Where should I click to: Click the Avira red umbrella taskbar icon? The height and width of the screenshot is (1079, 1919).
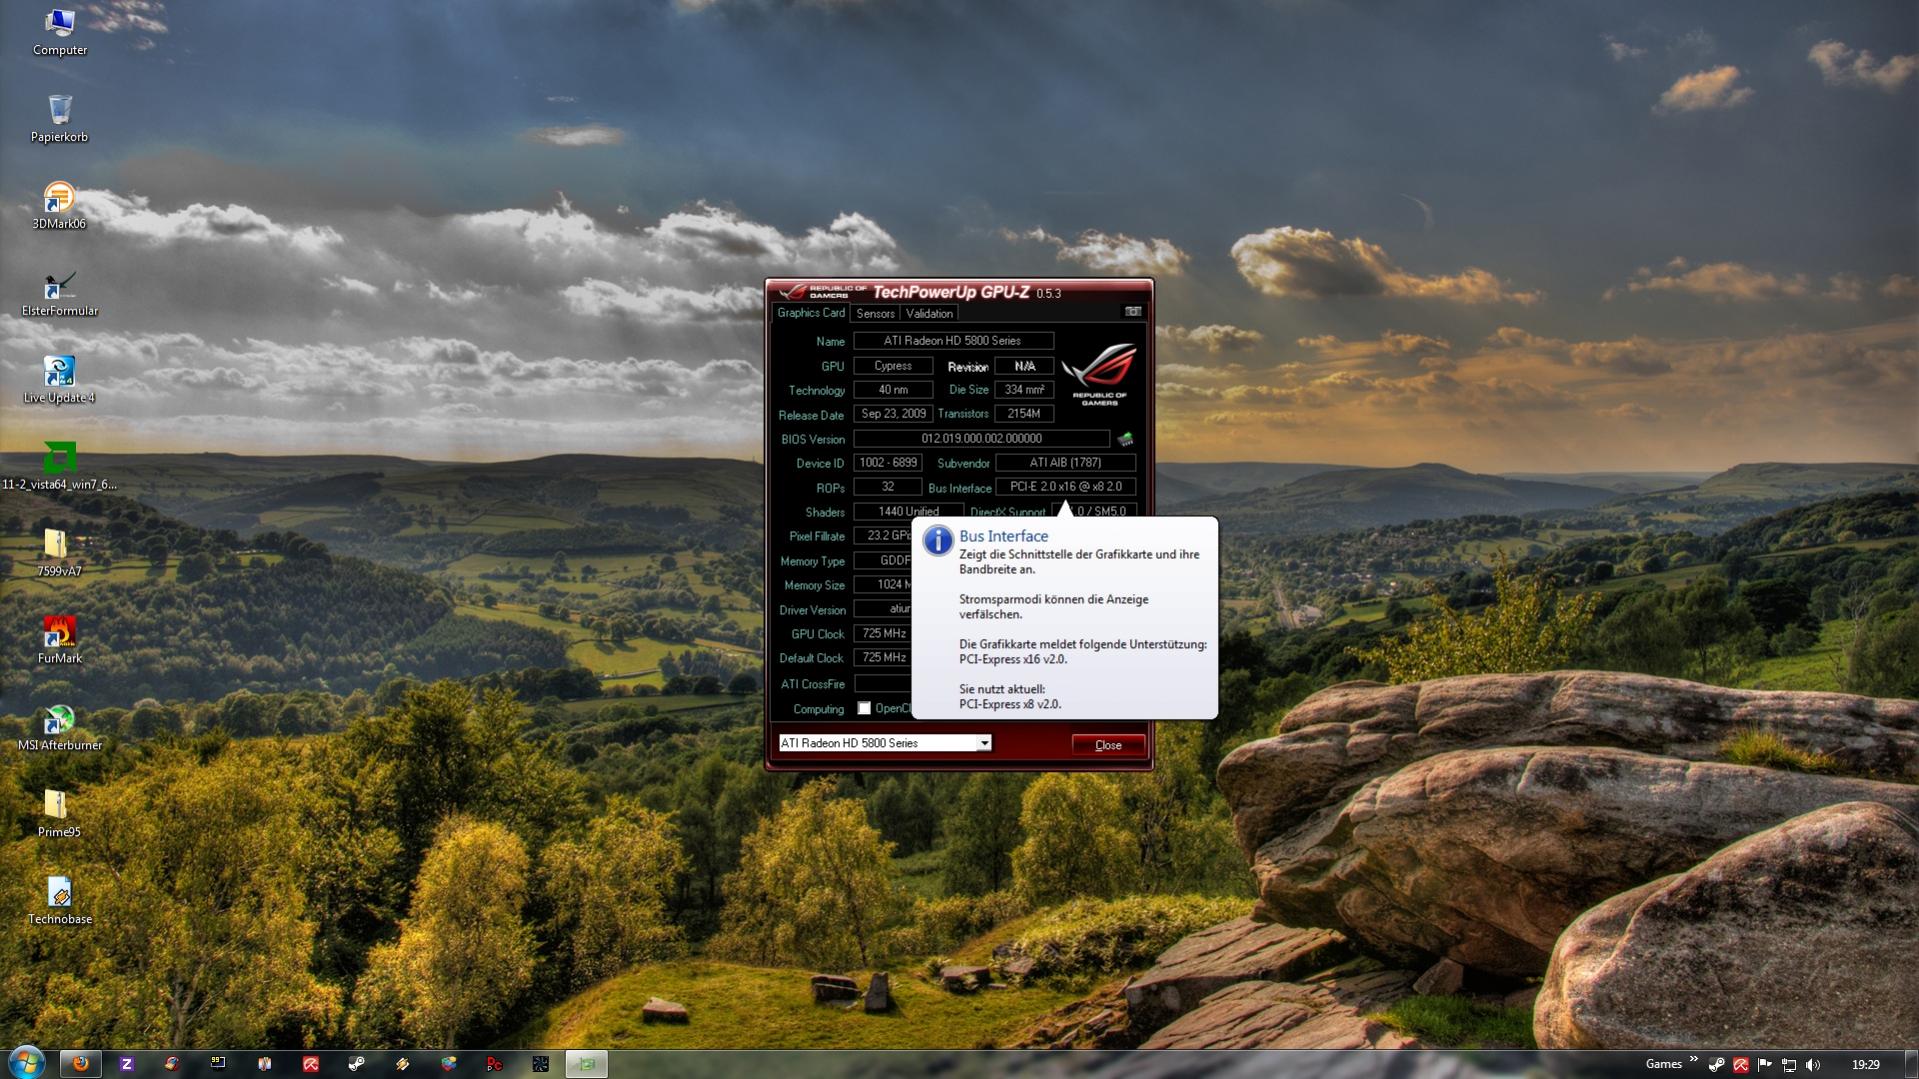coord(310,1064)
